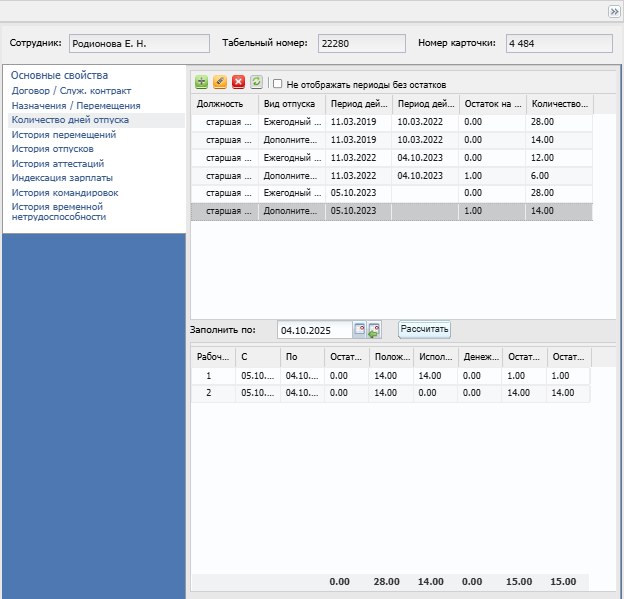Click the 28.00 total in the summary row
The image size is (624, 599).
pyautogui.click(x=386, y=581)
